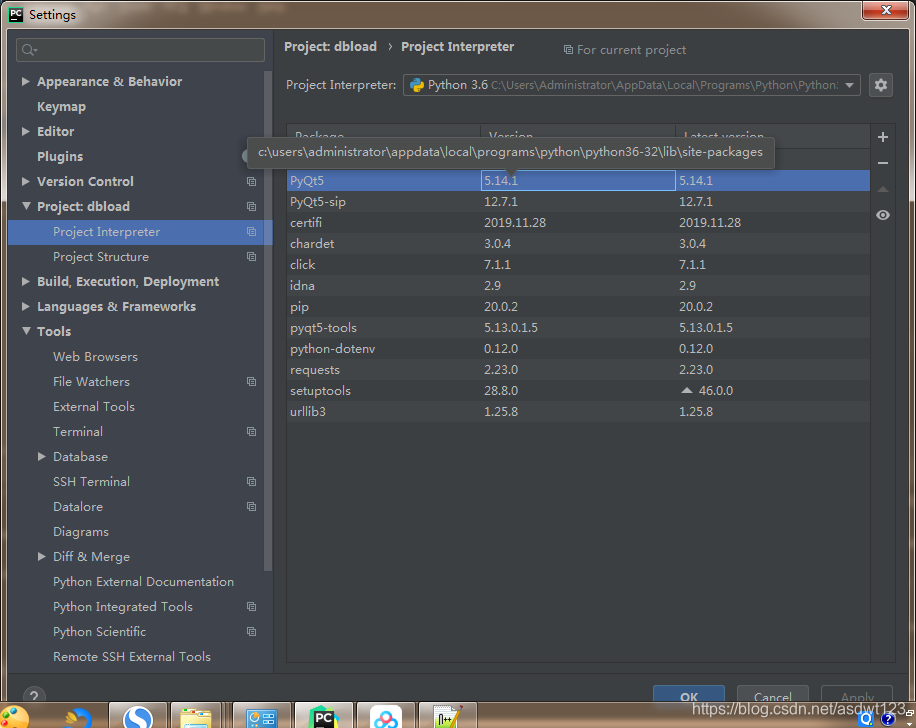The image size is (916, 728).
Task: Toggle the show early releases eye icon
Action: point(883,215)
